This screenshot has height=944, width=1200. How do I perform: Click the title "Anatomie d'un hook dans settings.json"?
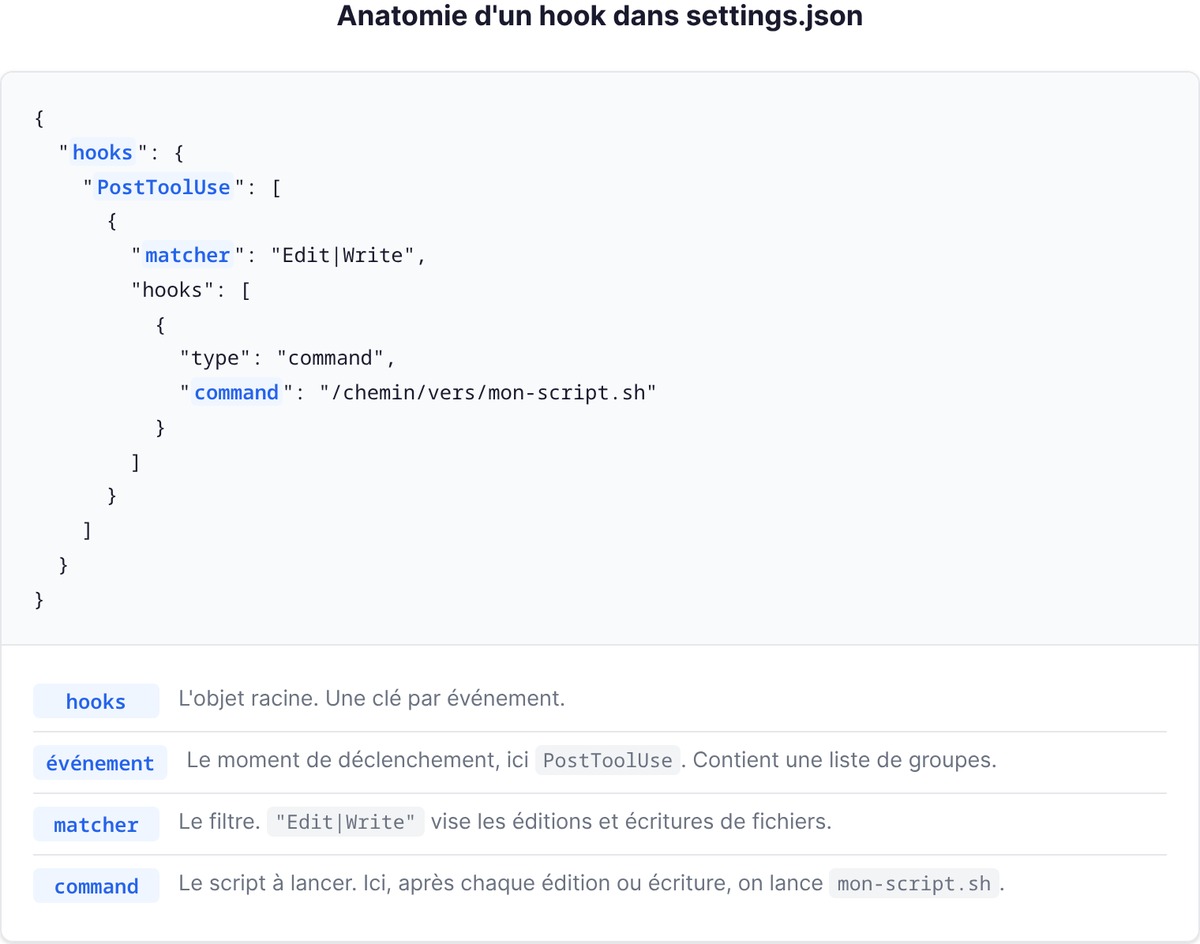(x=600, y=17)
